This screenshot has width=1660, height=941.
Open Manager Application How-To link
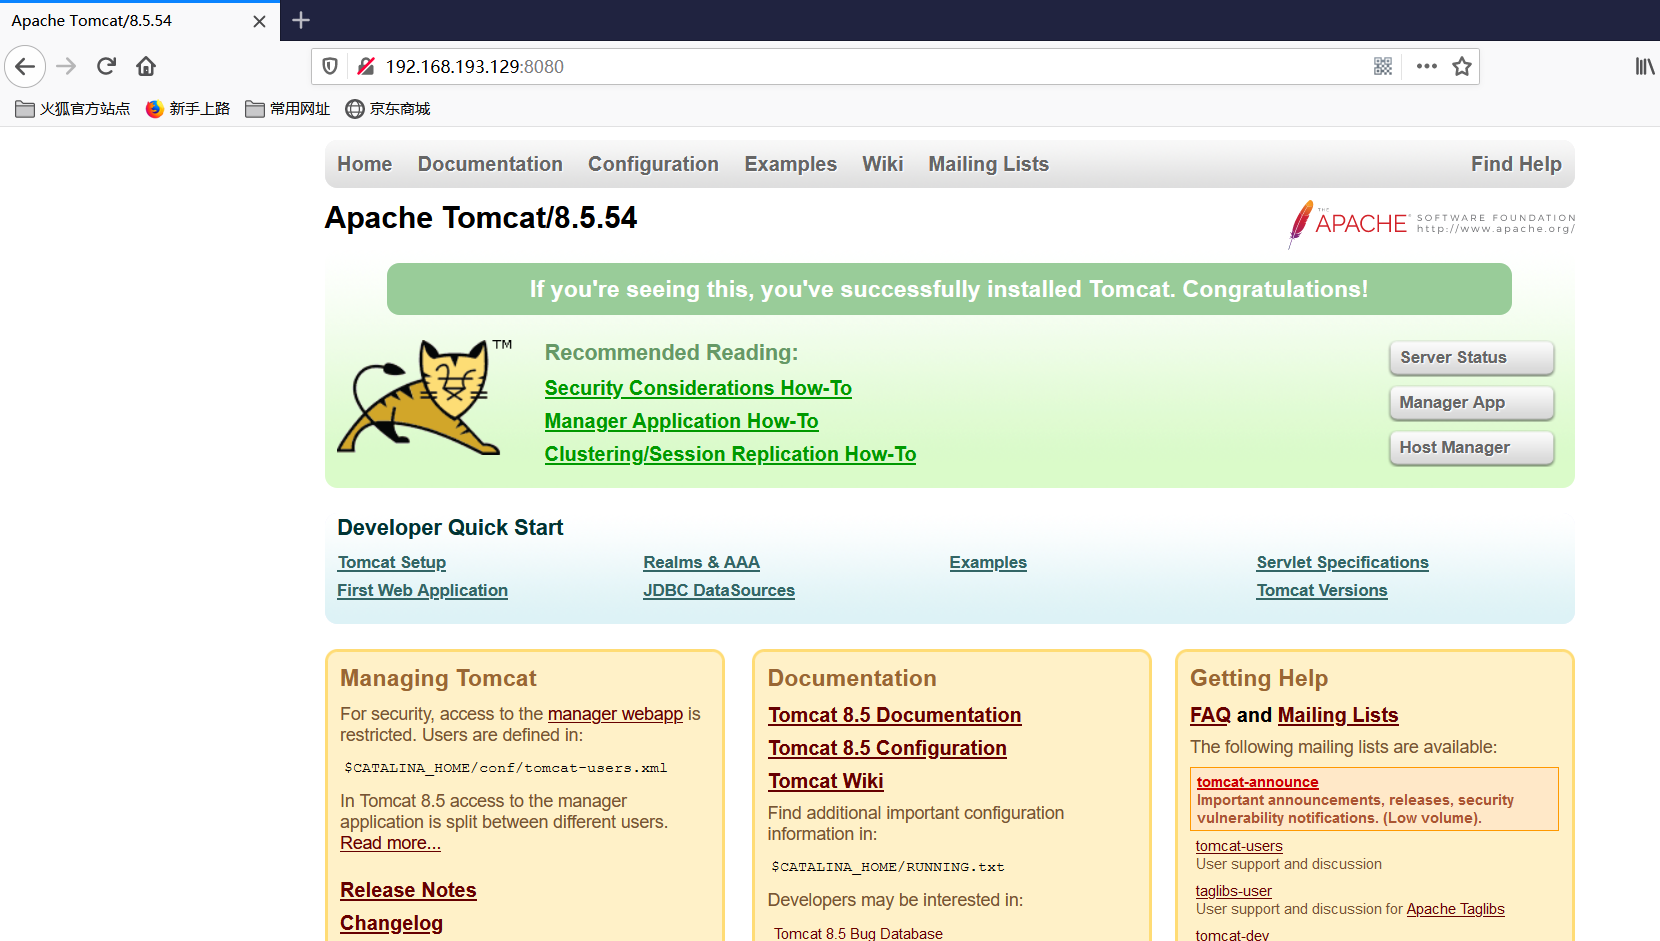point(681,421)
